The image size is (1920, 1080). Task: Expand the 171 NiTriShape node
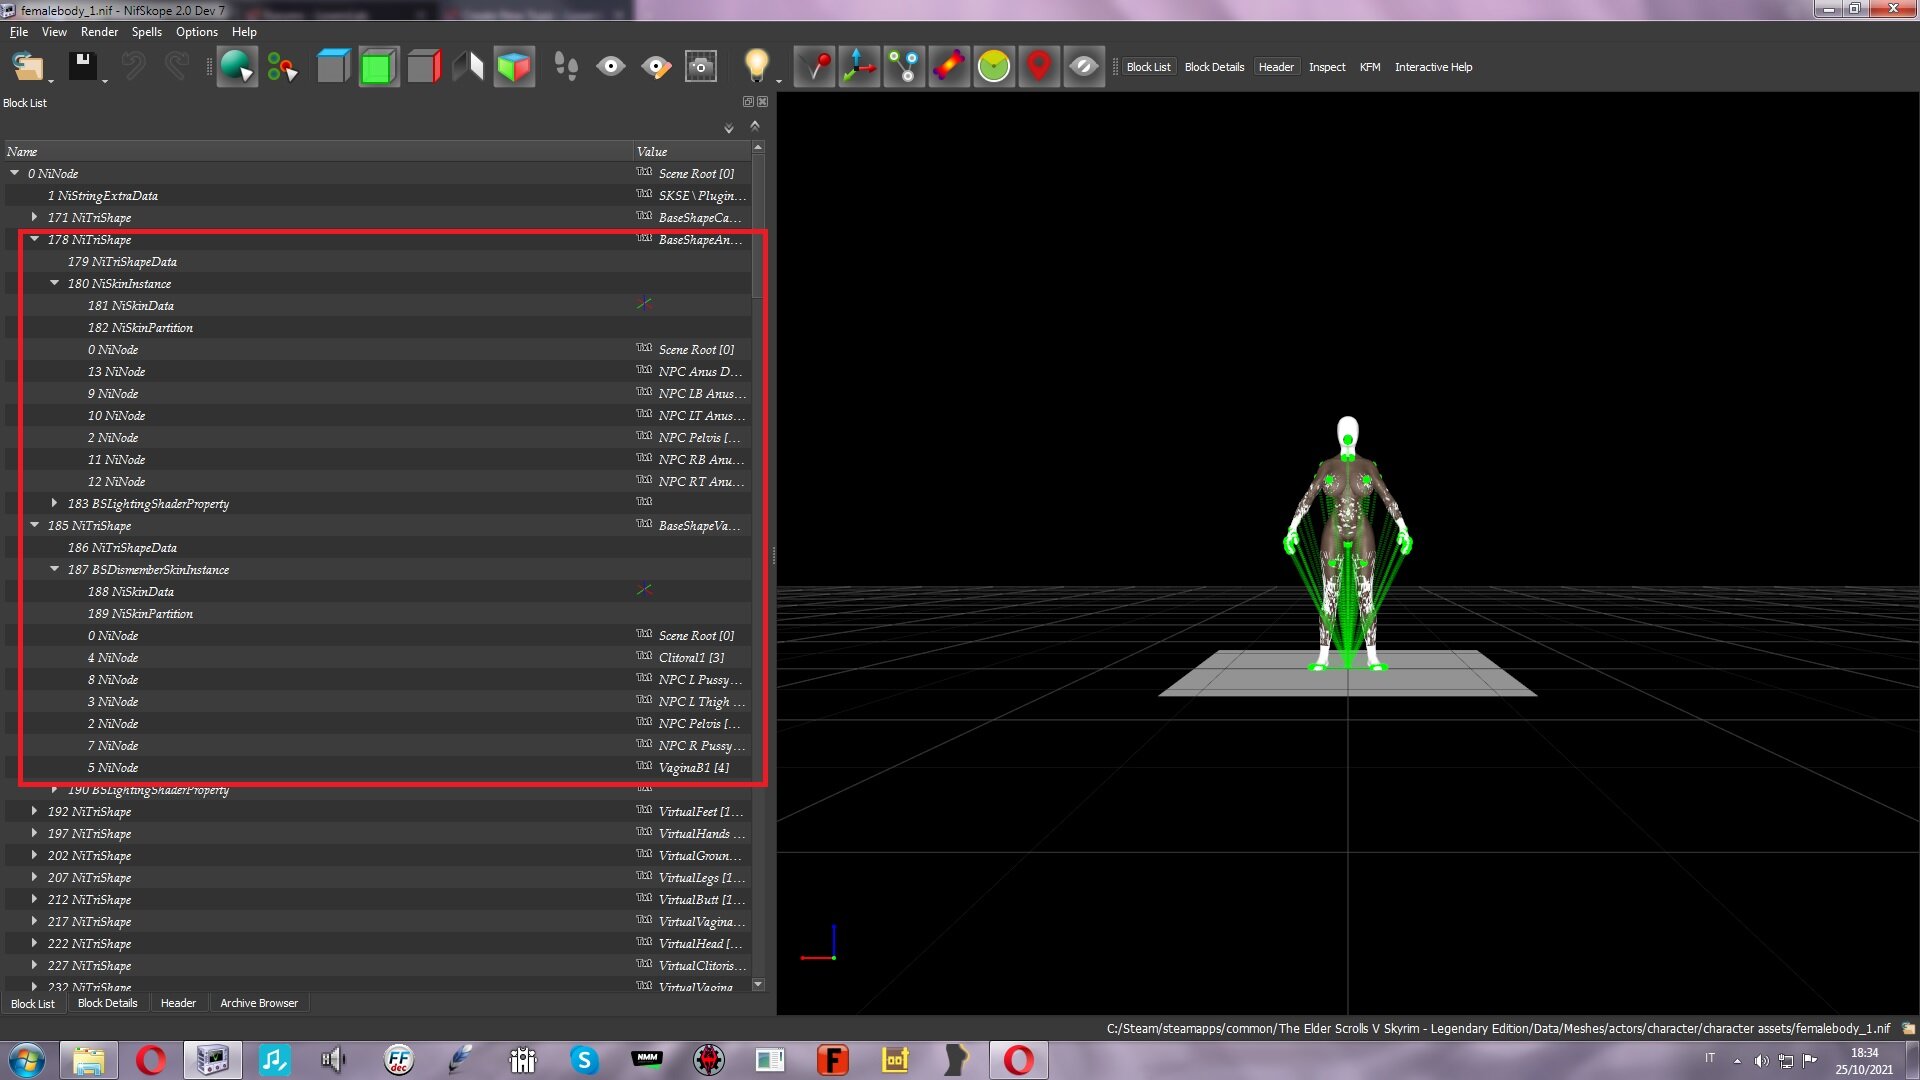tap(35, 217)
